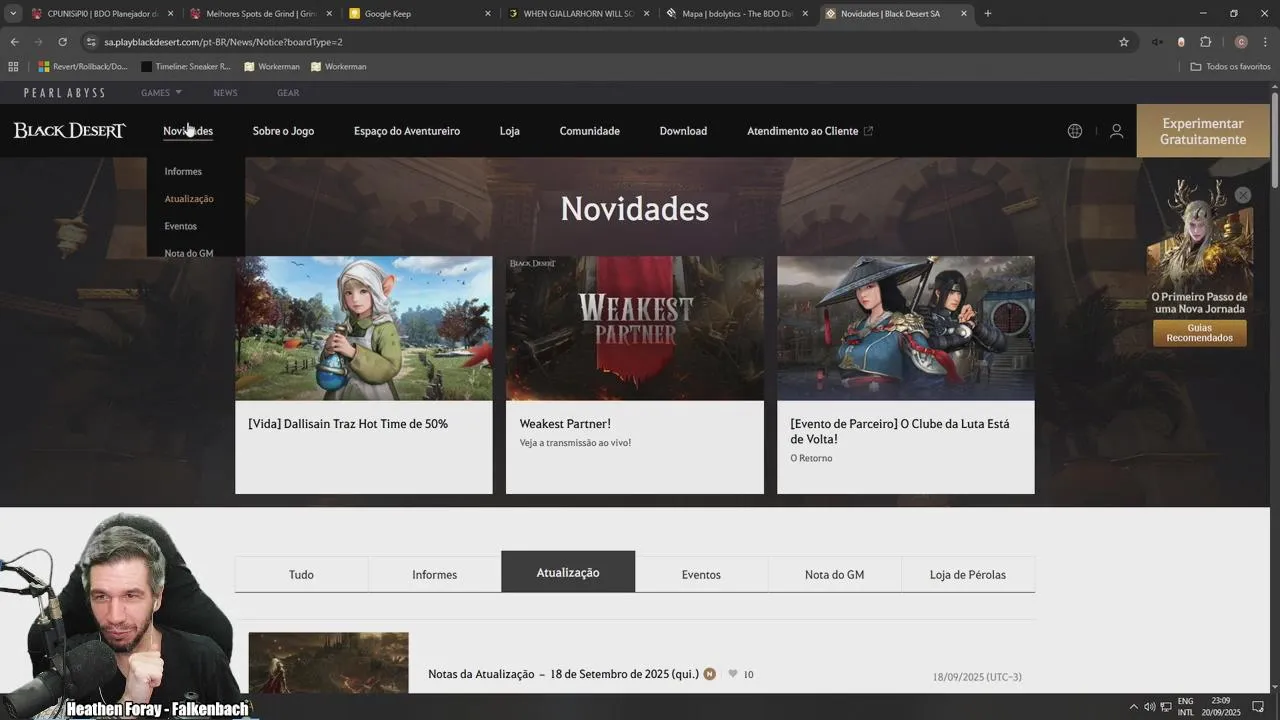Switch to WHEN GJALLARHORN WILL tab
This screenshot has height=720, width=1280.
pyautogui.click(x=579, y=14)
